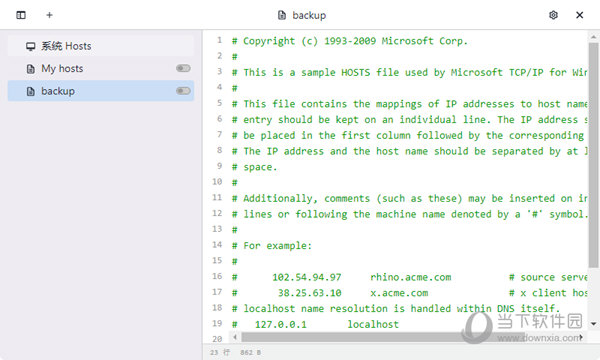Click the line 'This is a sample HOSTS file'

click(x=409, y=72)
